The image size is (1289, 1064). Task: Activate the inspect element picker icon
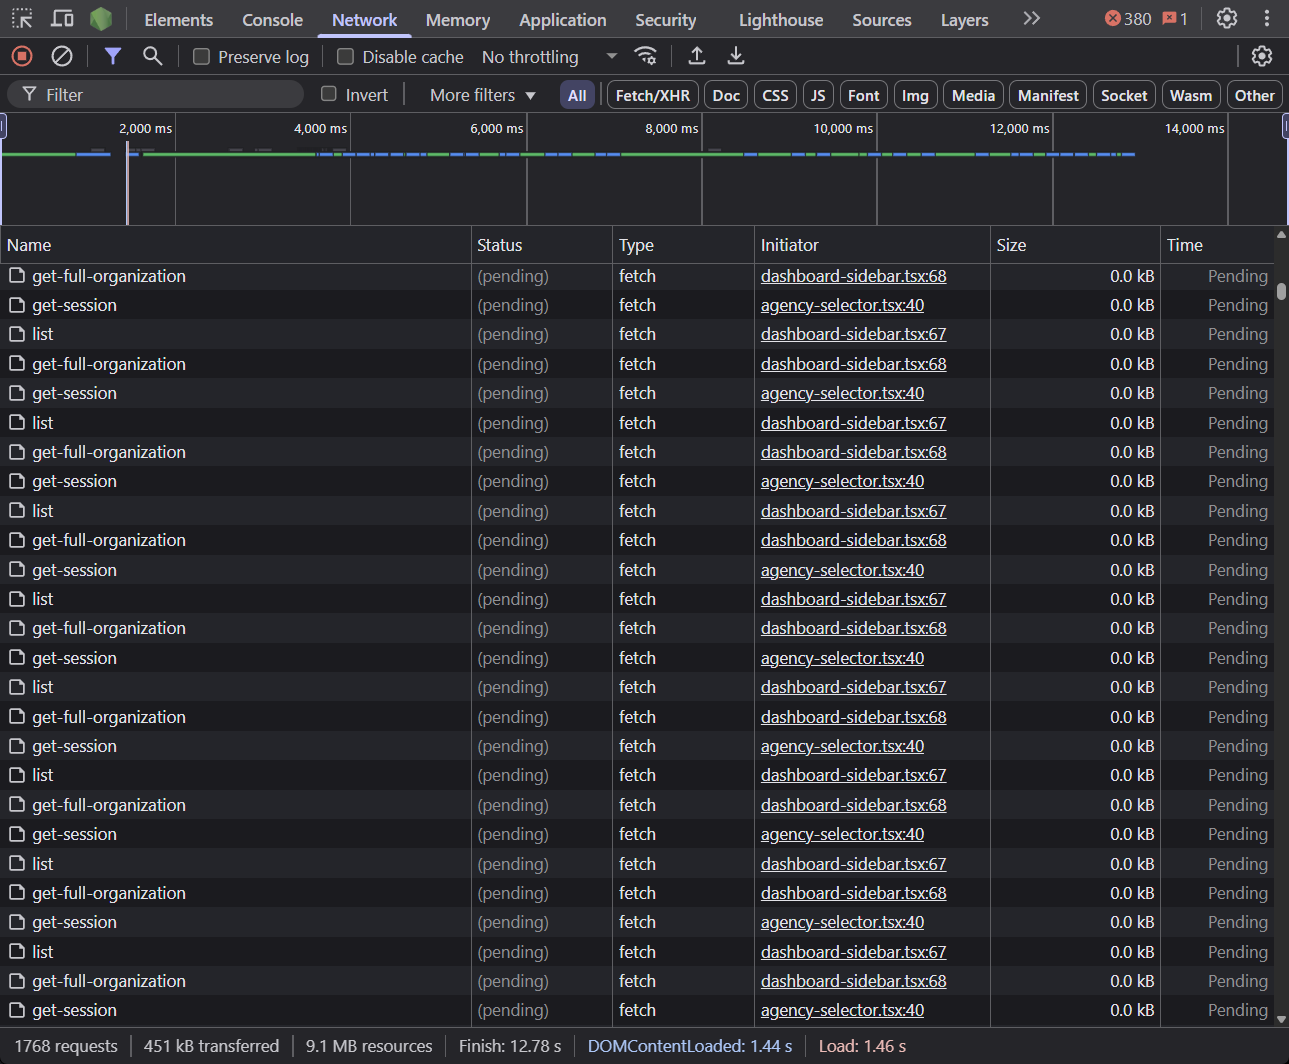22,19
